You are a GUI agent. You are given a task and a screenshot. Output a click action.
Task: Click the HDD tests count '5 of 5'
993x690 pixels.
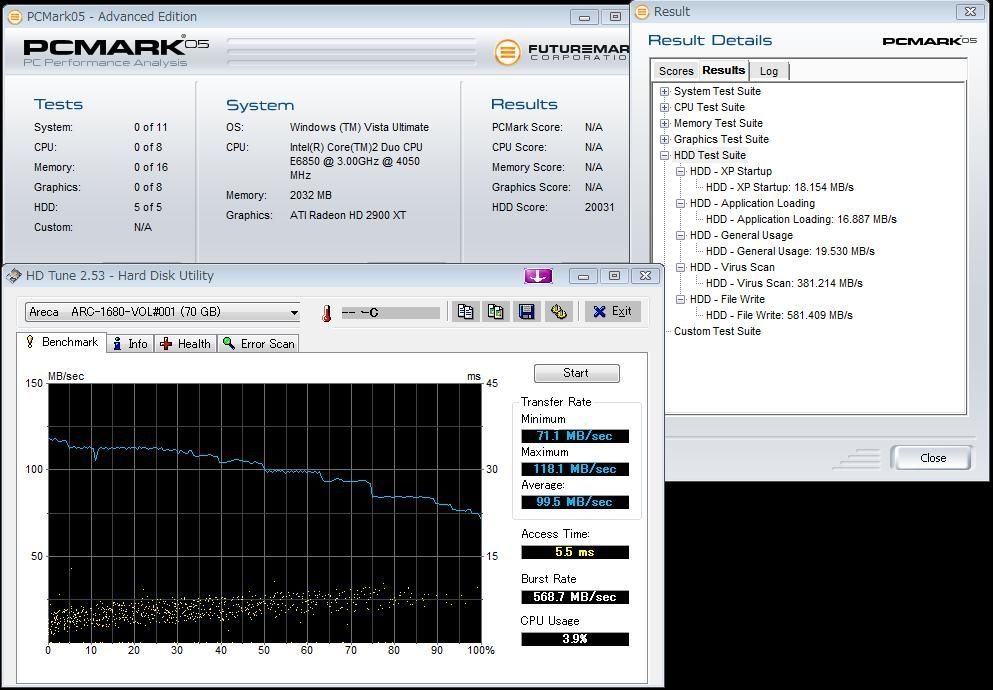[x=148, y=208]
